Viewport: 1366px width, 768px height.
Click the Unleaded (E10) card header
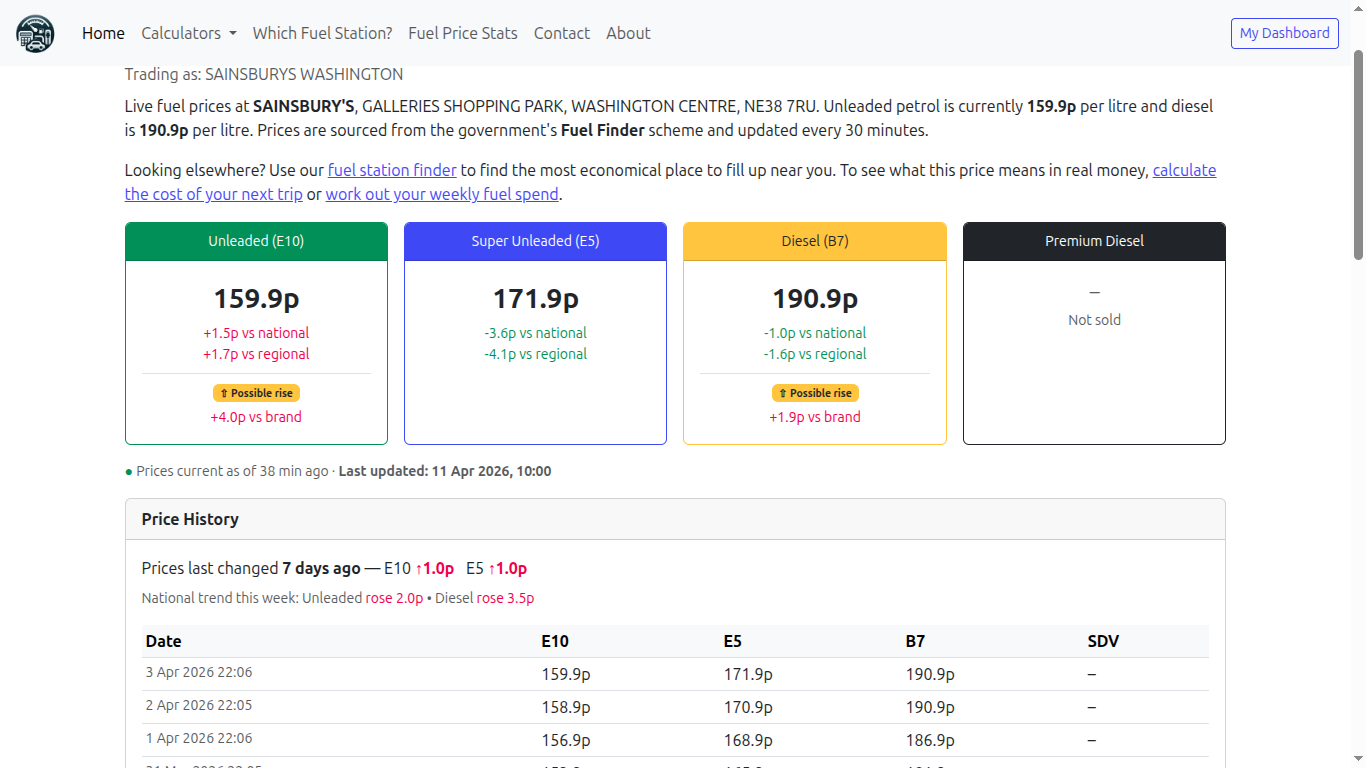[x=256, y=241]
